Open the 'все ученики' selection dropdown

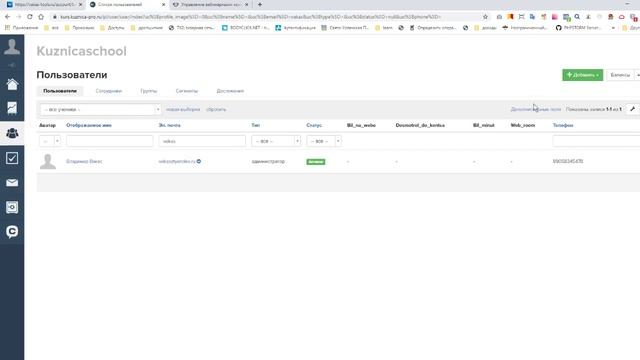click(100, 109)
